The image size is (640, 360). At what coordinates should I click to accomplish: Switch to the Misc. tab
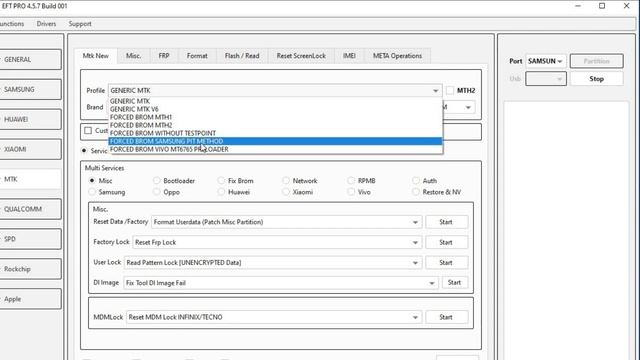pos(133,56)
